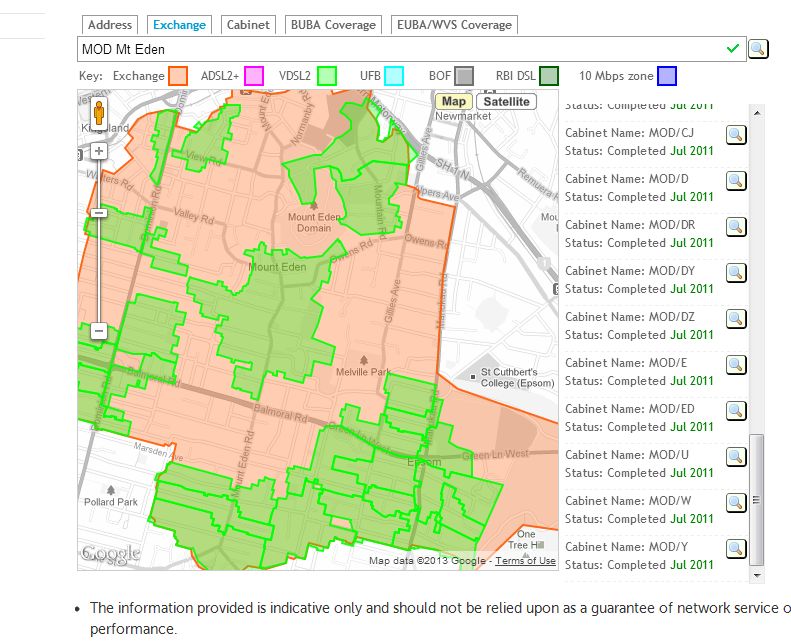Locate cabinet MOD/DZ using its magnifier icon
Image resolution: width=791 pixels, height=641 pixels.
tap(735, 319)
